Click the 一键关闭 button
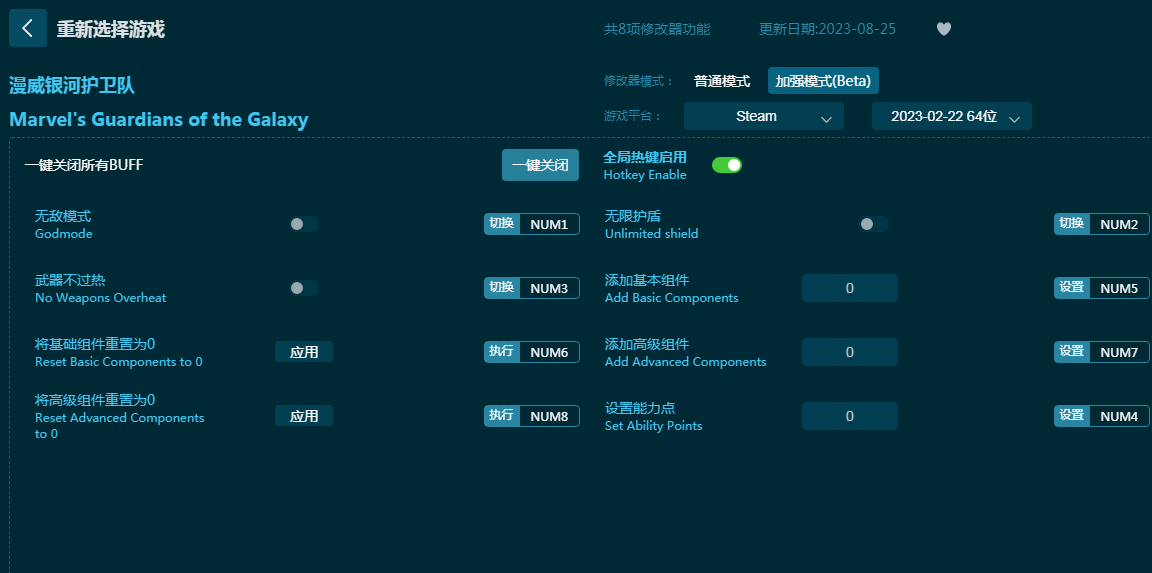 click(540, 165)
